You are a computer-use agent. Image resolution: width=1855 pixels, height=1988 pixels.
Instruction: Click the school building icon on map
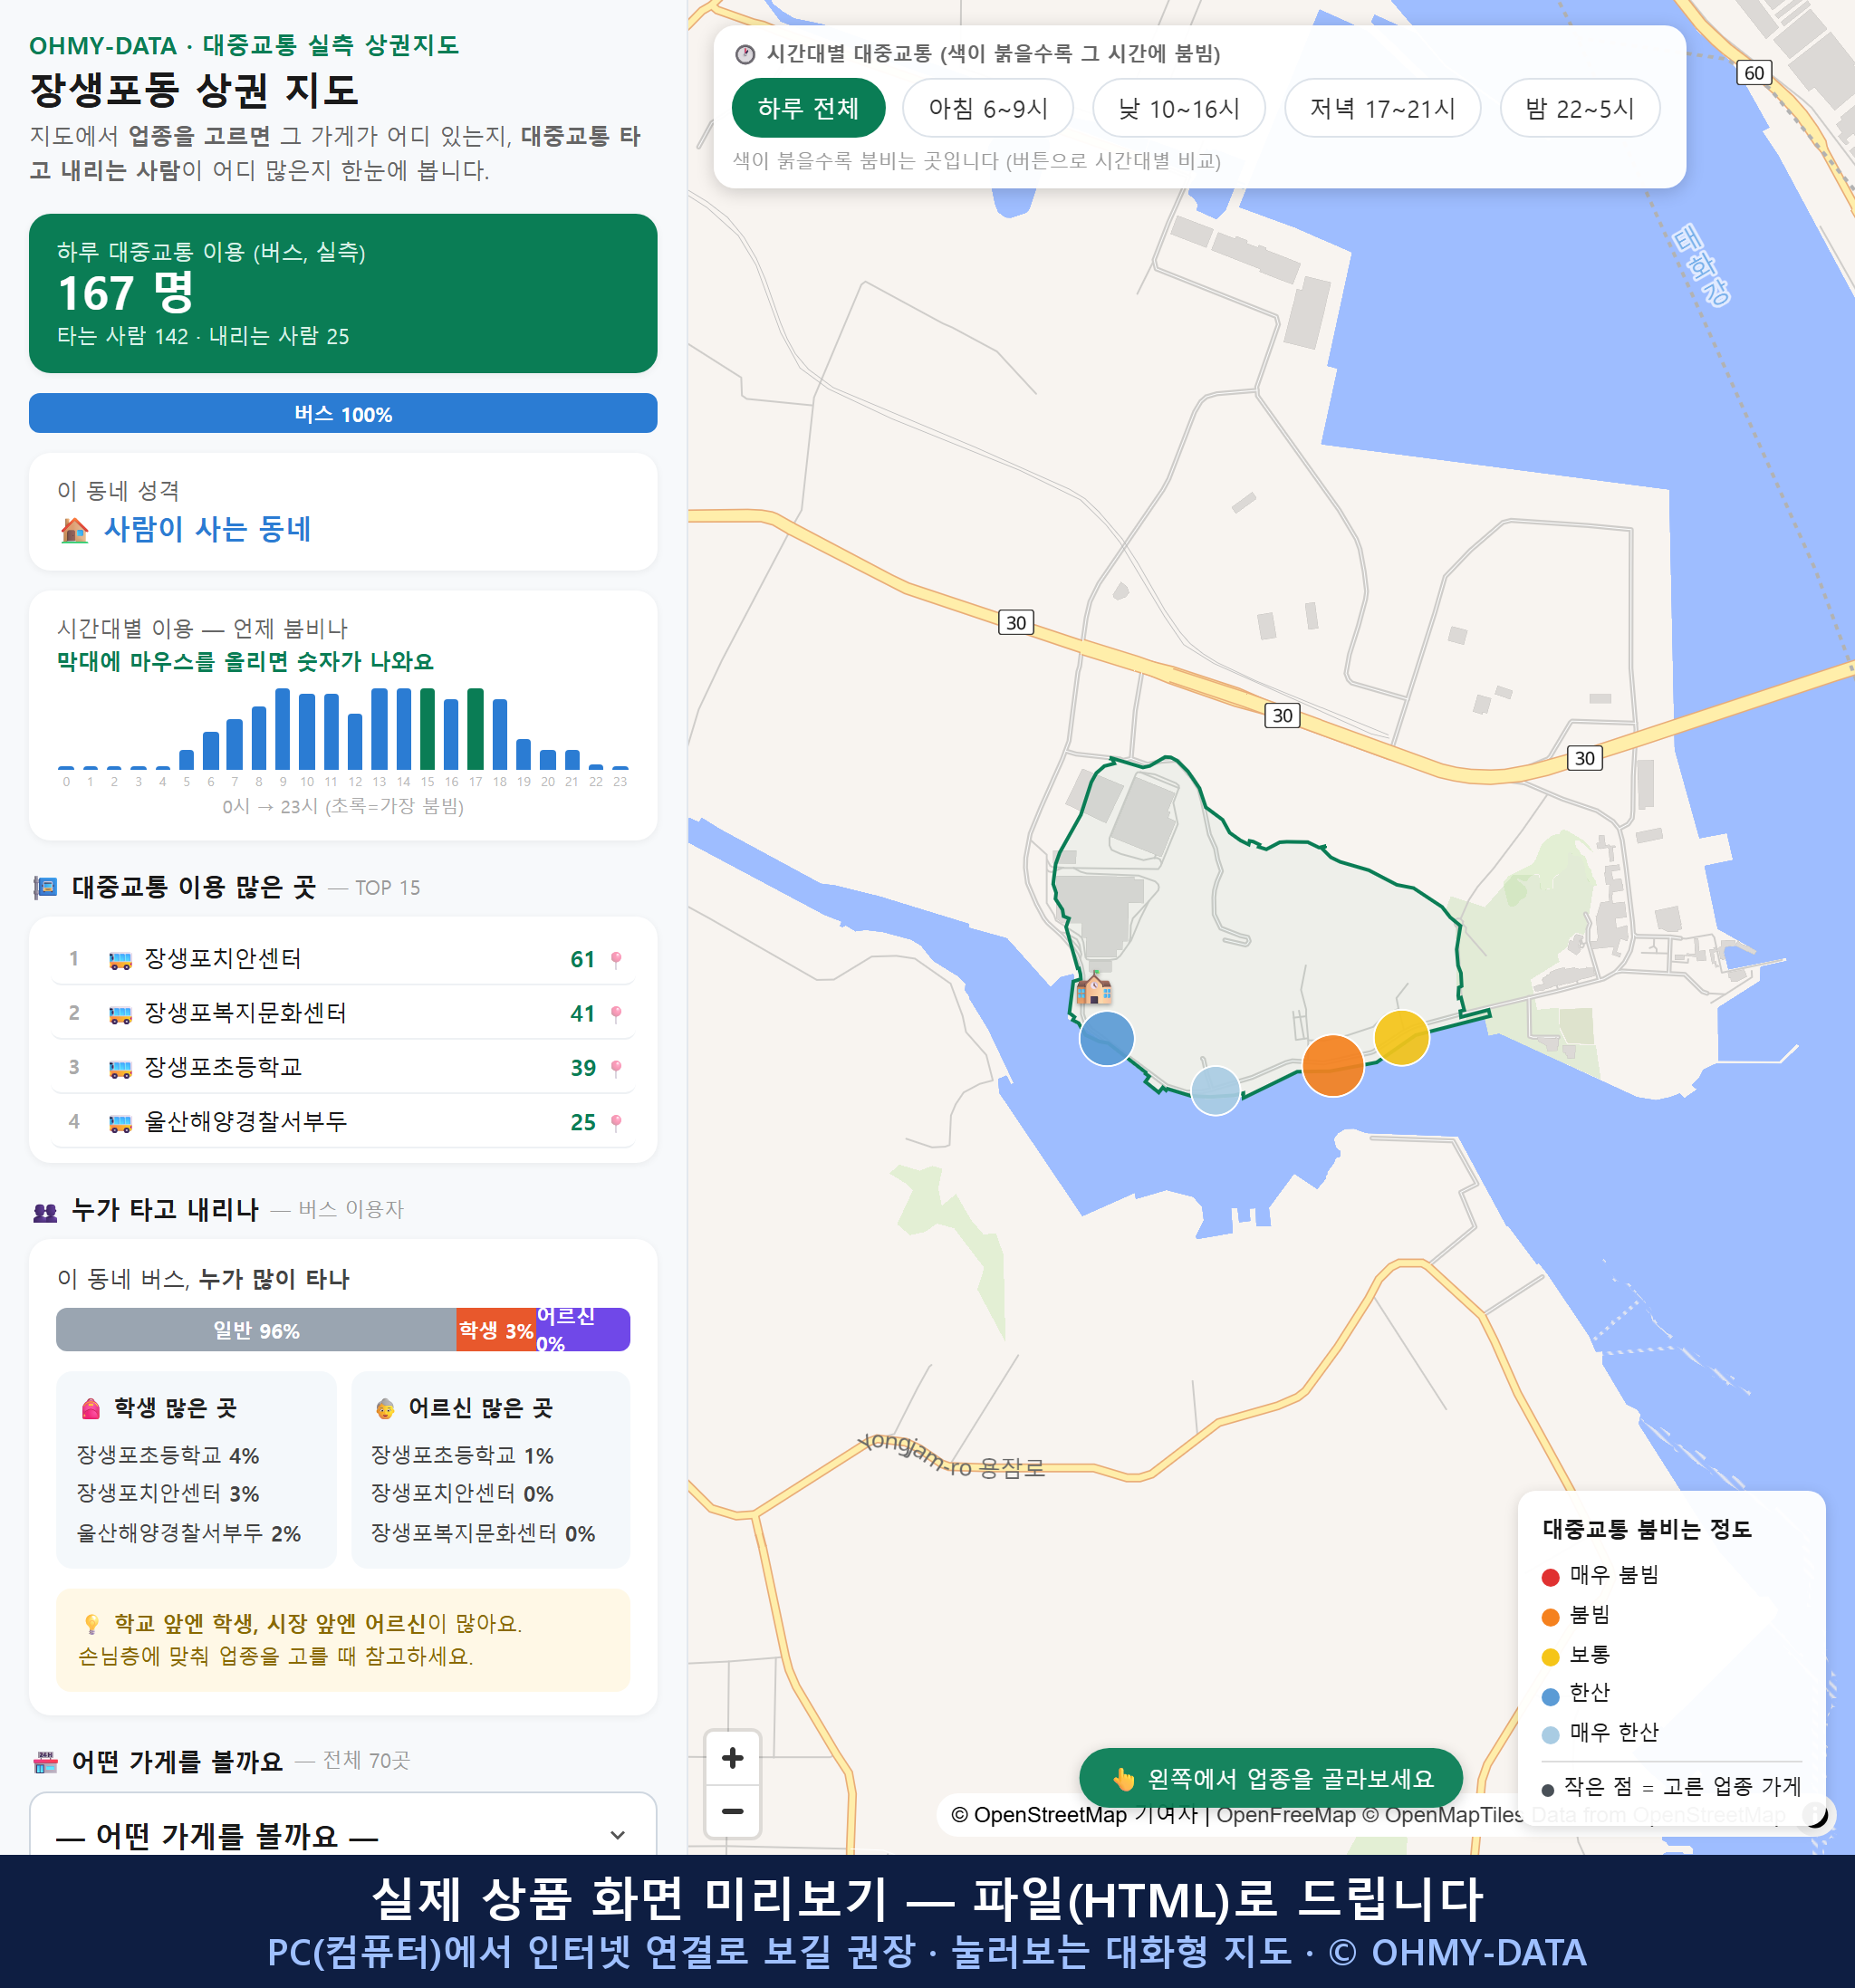[1094, 988]
